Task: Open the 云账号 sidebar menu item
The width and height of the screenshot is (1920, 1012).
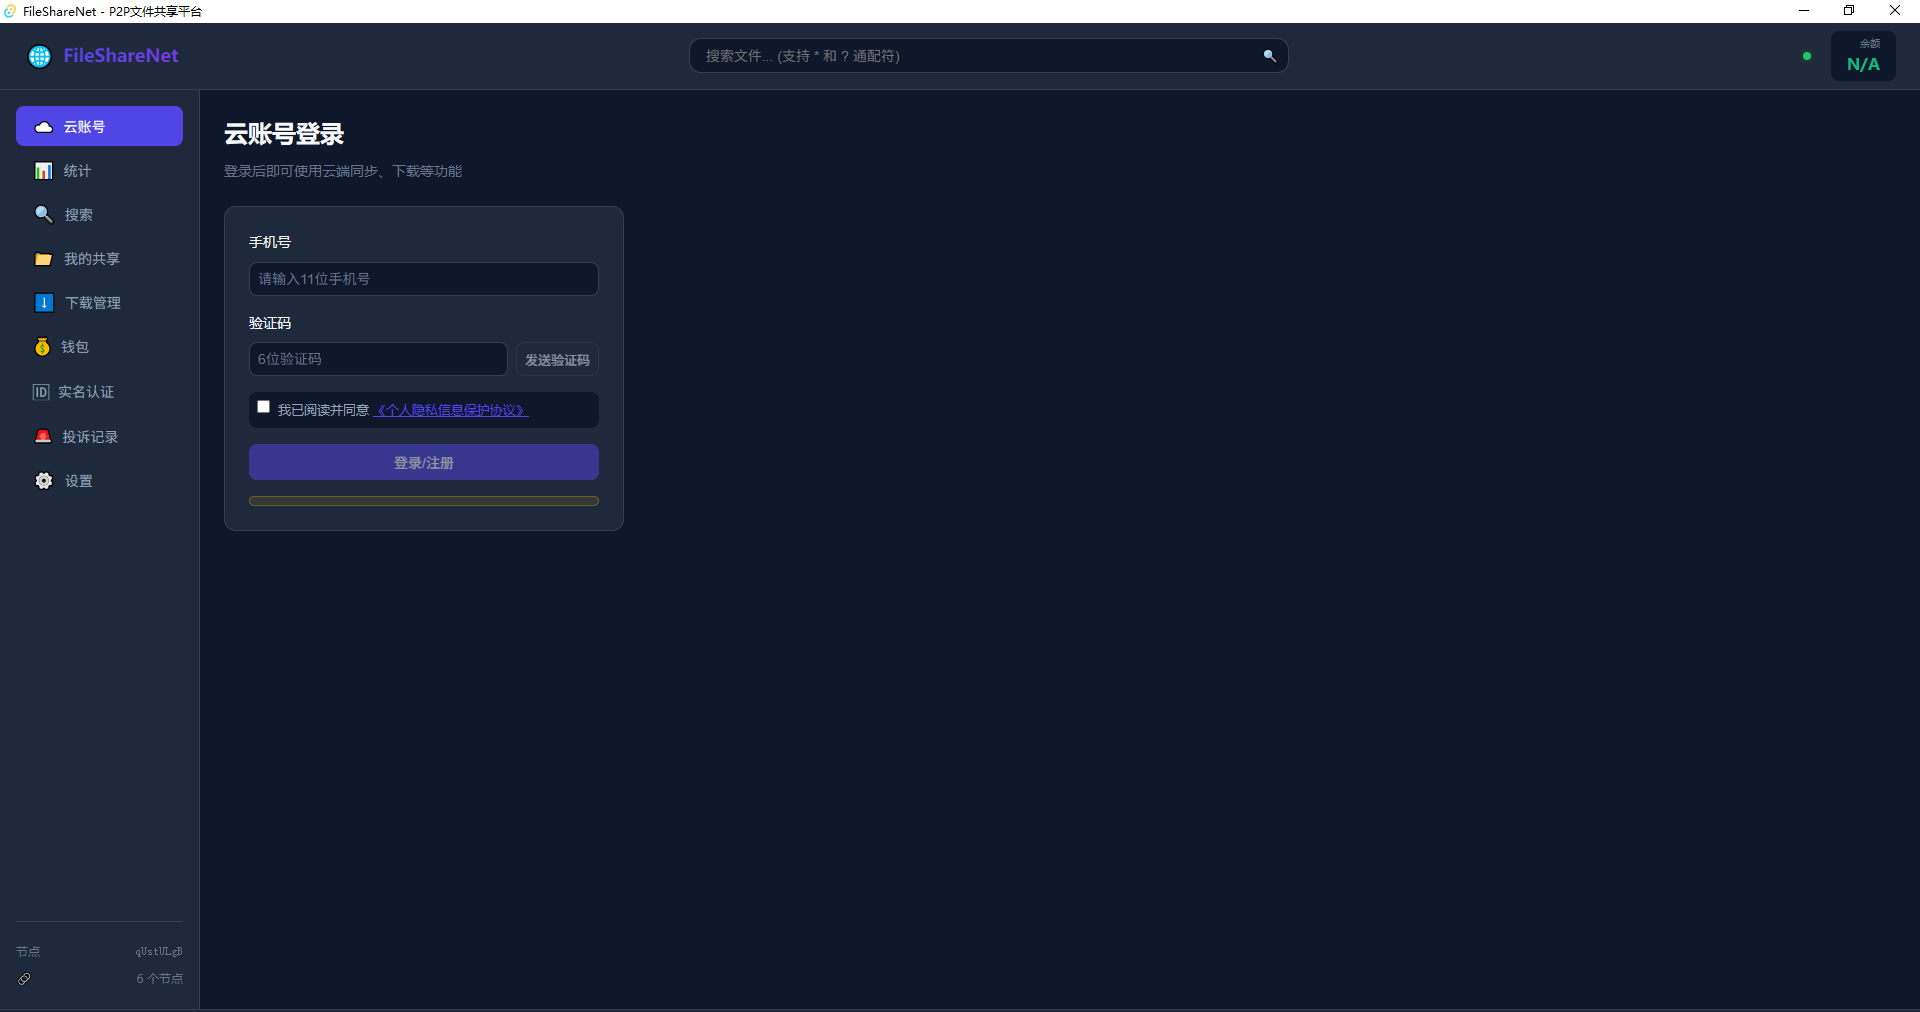Action: coord(99,126)
